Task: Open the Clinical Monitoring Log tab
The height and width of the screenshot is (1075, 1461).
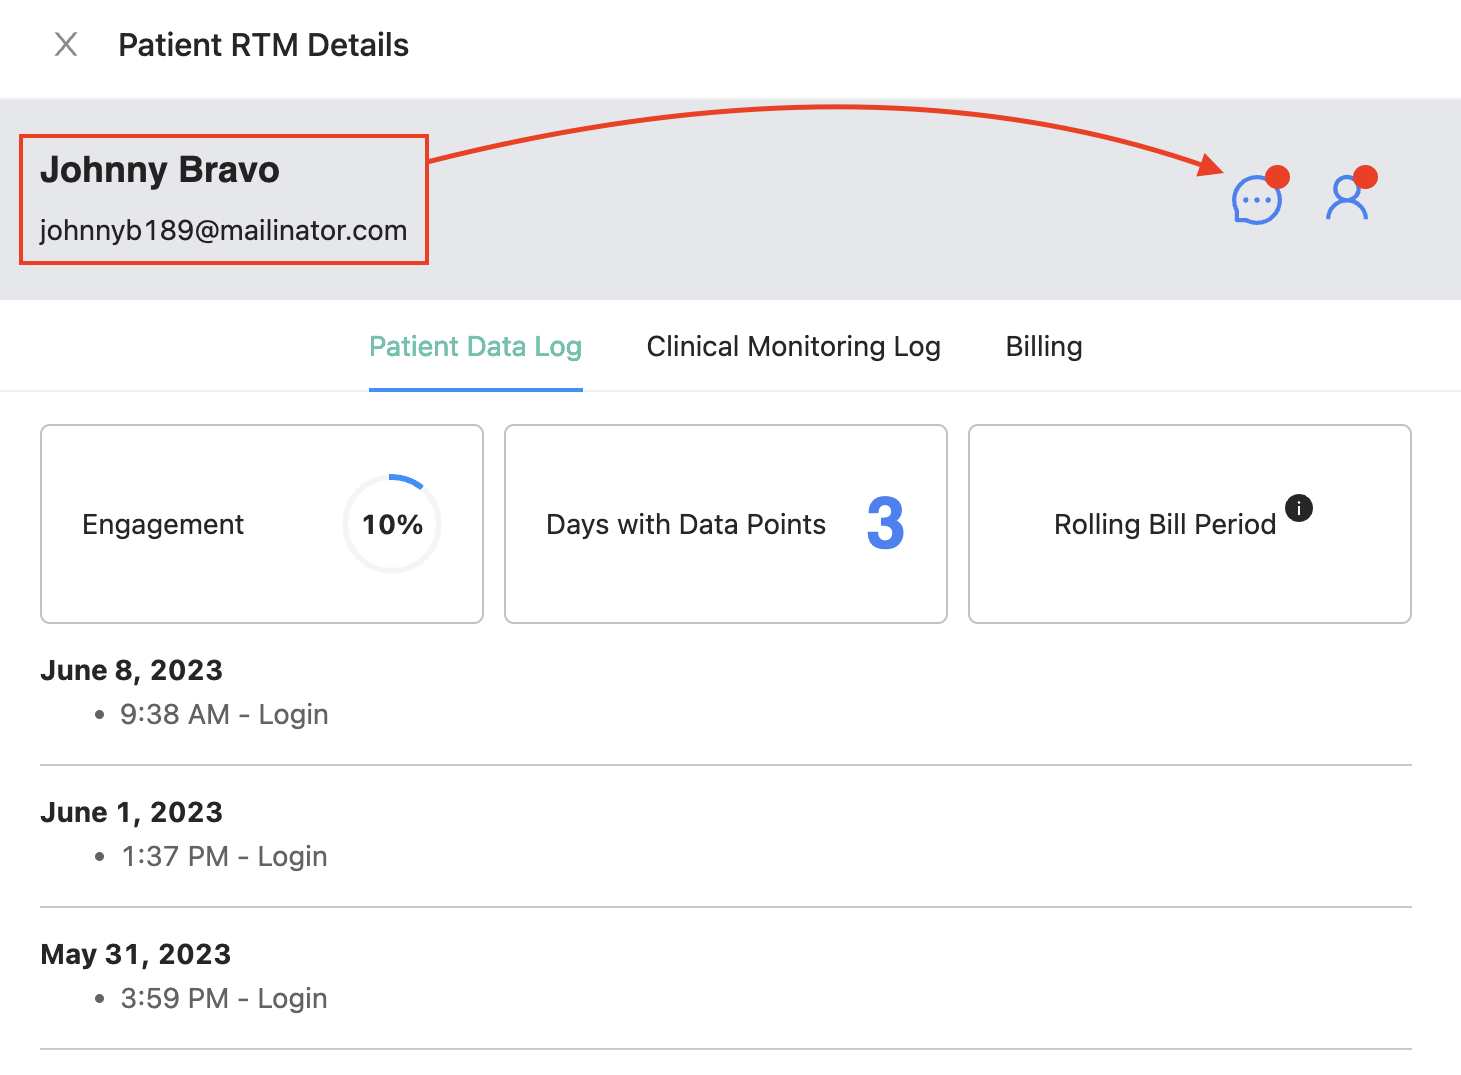Action: 794,347
